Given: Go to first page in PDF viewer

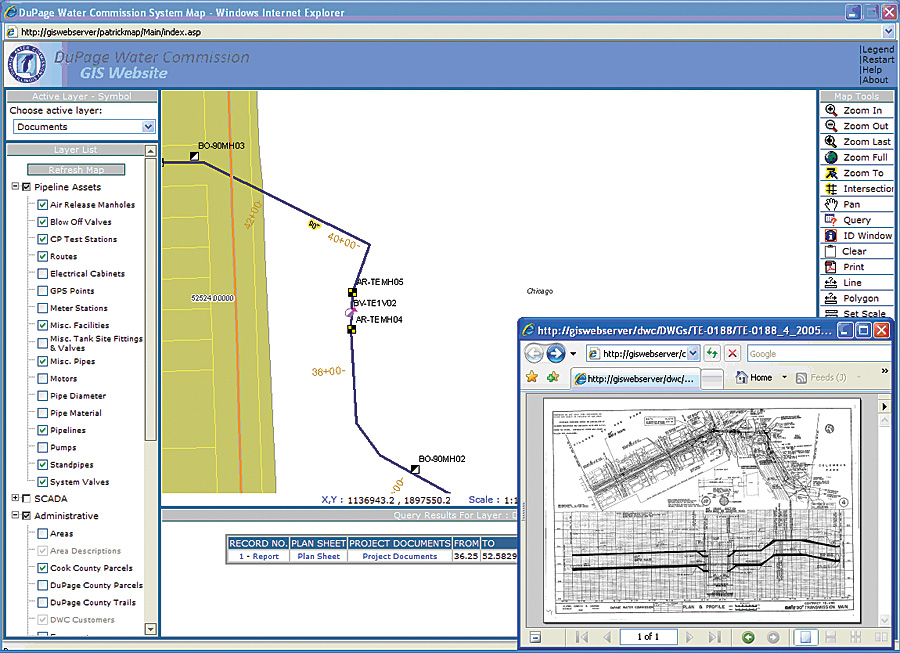Looking at the screenshot, I should 582,637.
